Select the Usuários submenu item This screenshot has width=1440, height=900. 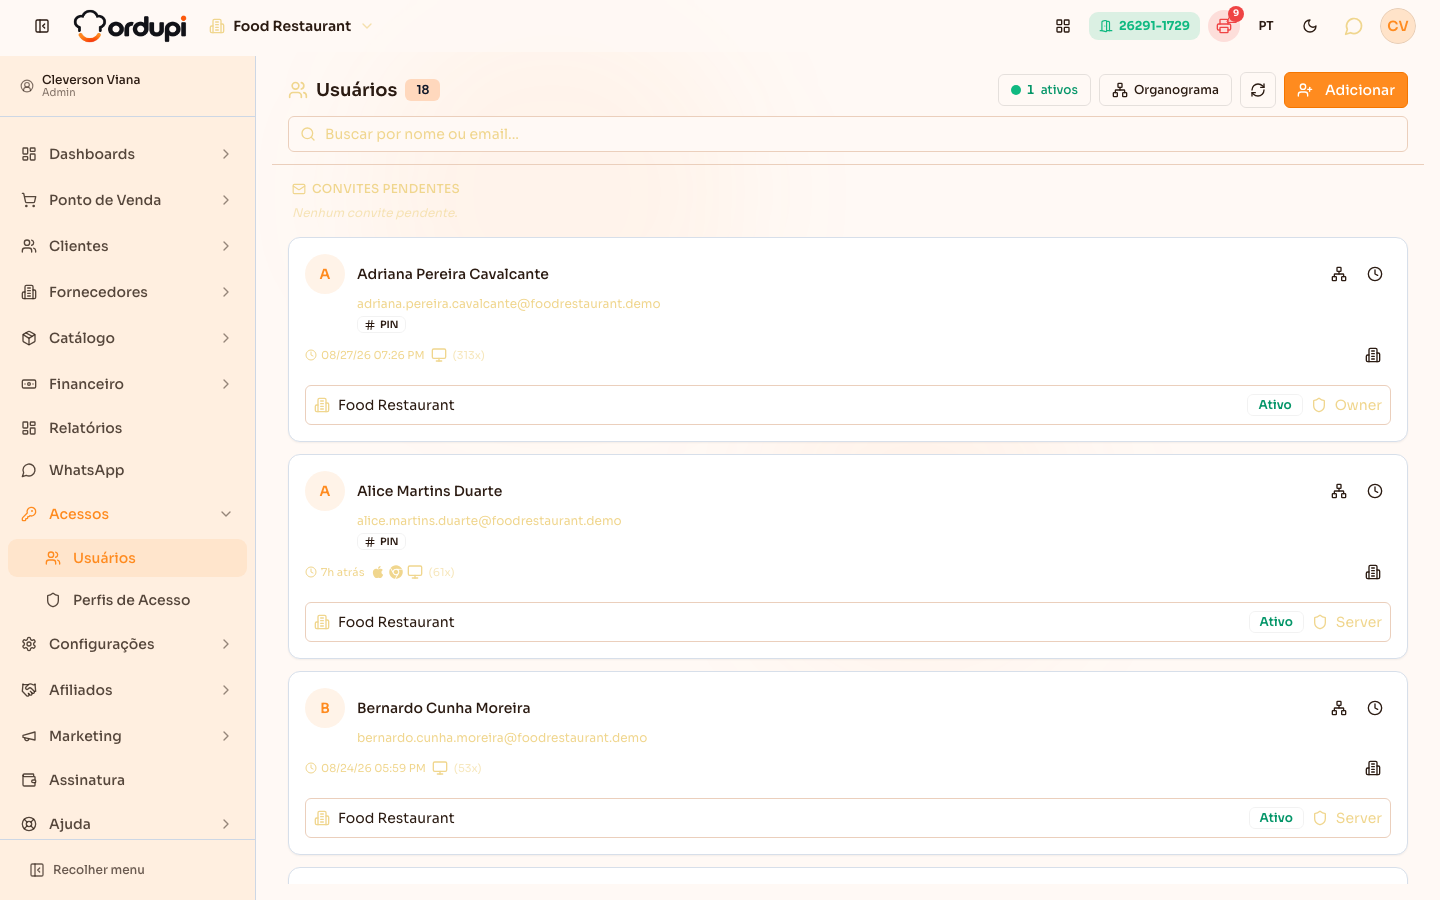[x=127, y=558]
